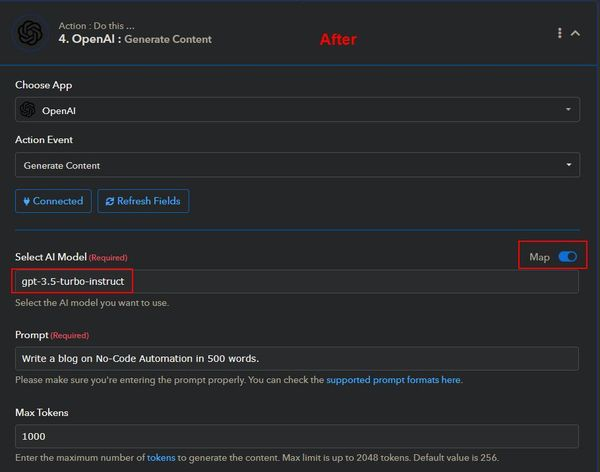The width and height of the screenshot is (600, 472).
Task: Click the Choose App label
Action: pyautogui.click(x=44, y=85)
